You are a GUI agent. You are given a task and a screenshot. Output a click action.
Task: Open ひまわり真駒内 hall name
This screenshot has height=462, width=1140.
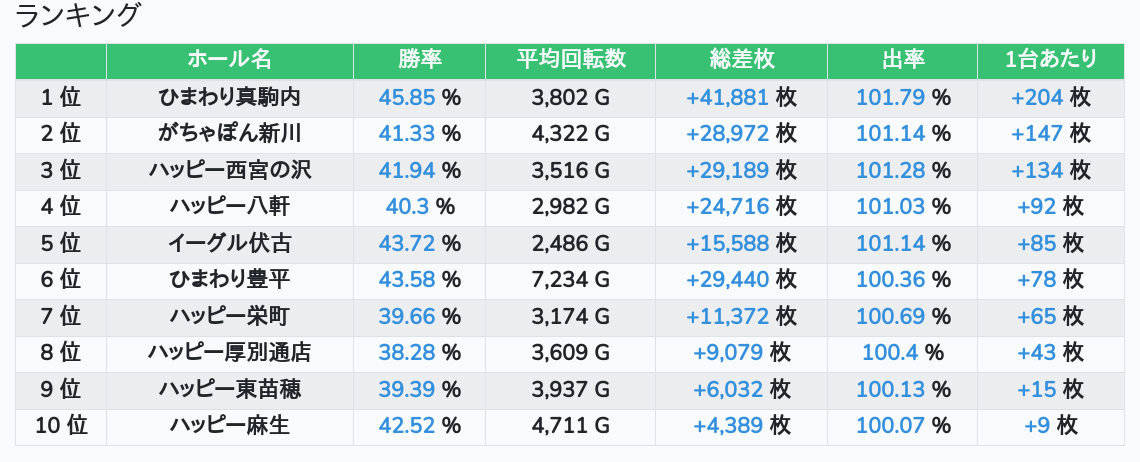click(x=229, y=97)
